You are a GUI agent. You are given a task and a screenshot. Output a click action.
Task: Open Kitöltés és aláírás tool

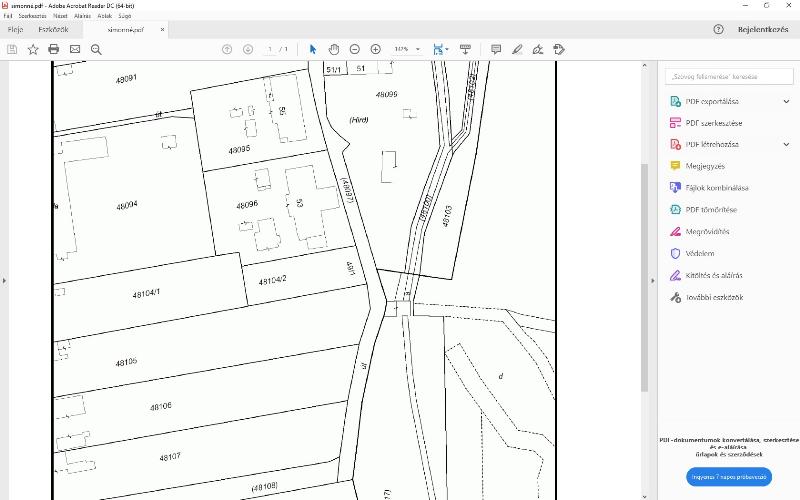pyautogui.click(x=714, y=276)
